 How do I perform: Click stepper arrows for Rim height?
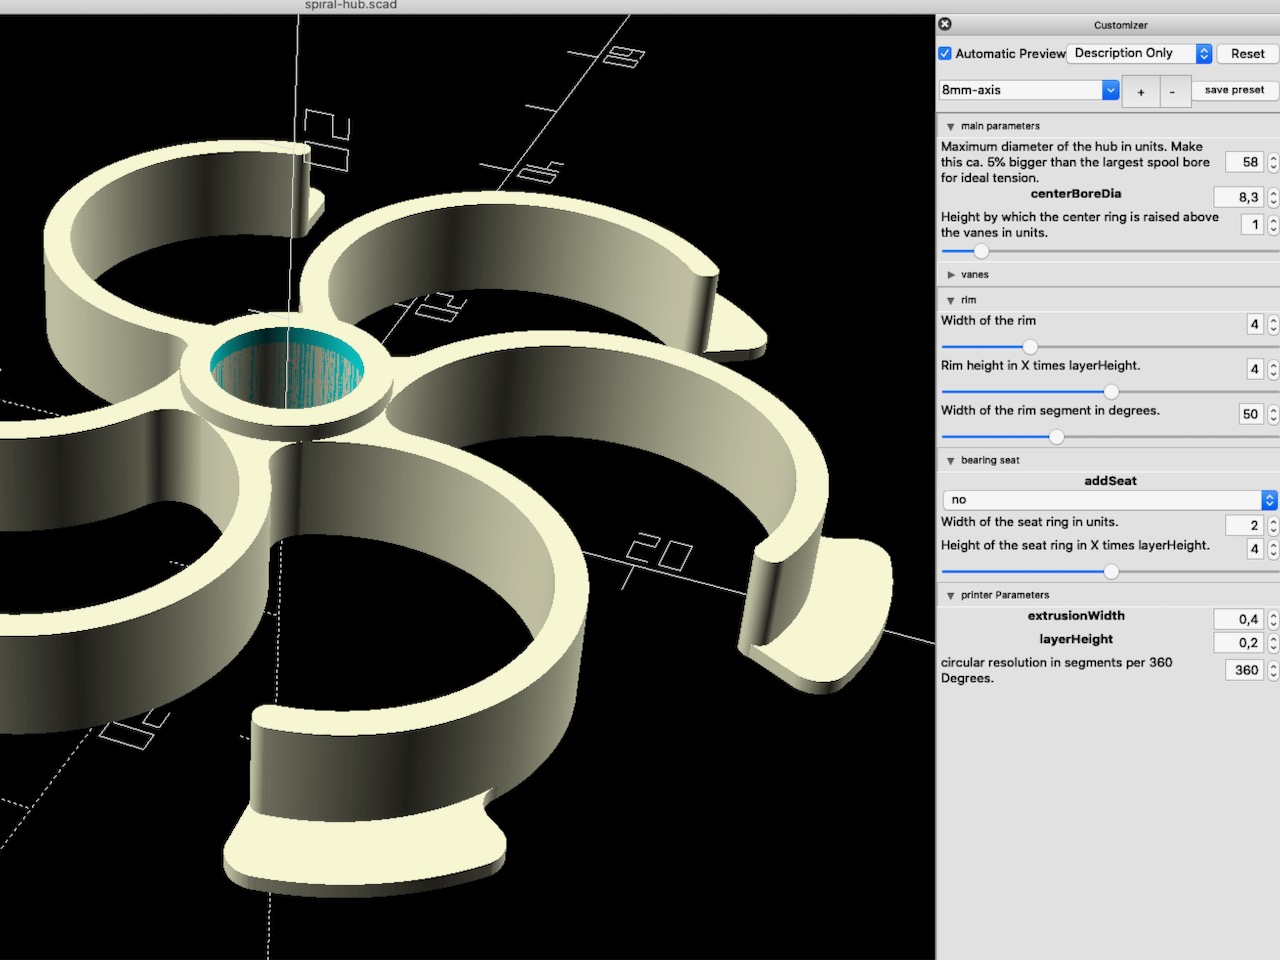coord(1272,369)
